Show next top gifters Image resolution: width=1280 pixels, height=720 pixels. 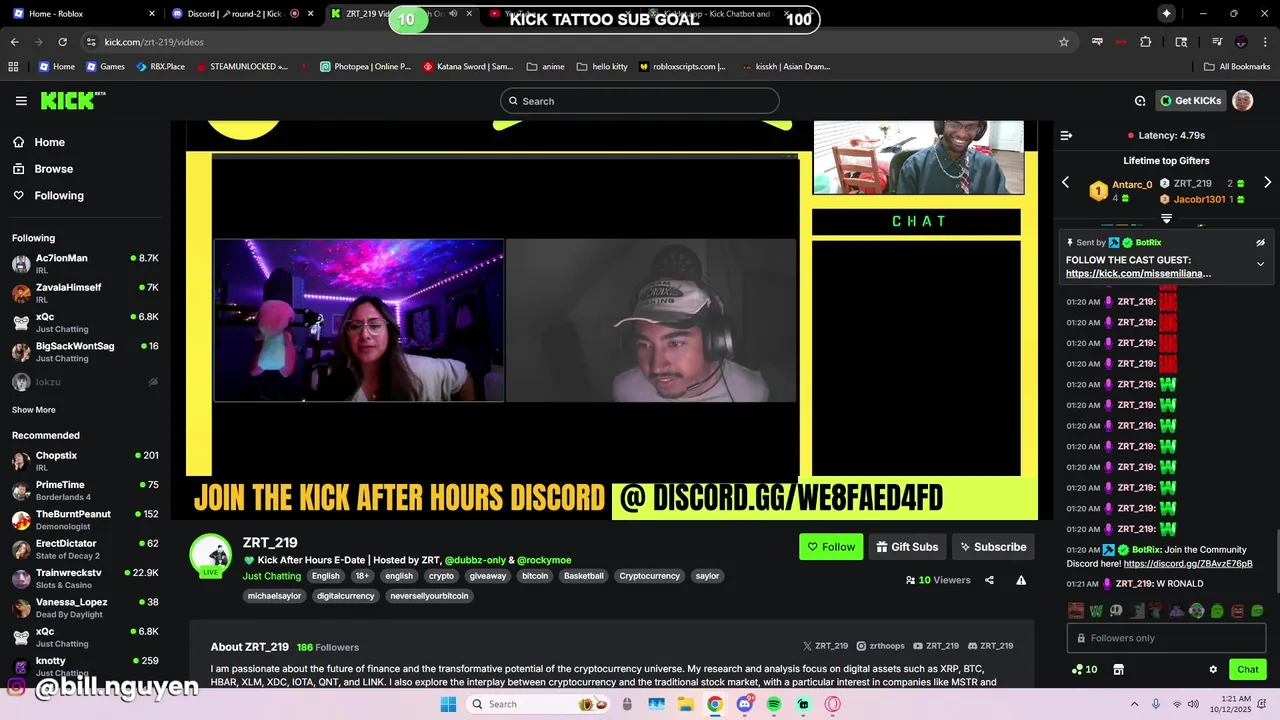(1267, 182)
